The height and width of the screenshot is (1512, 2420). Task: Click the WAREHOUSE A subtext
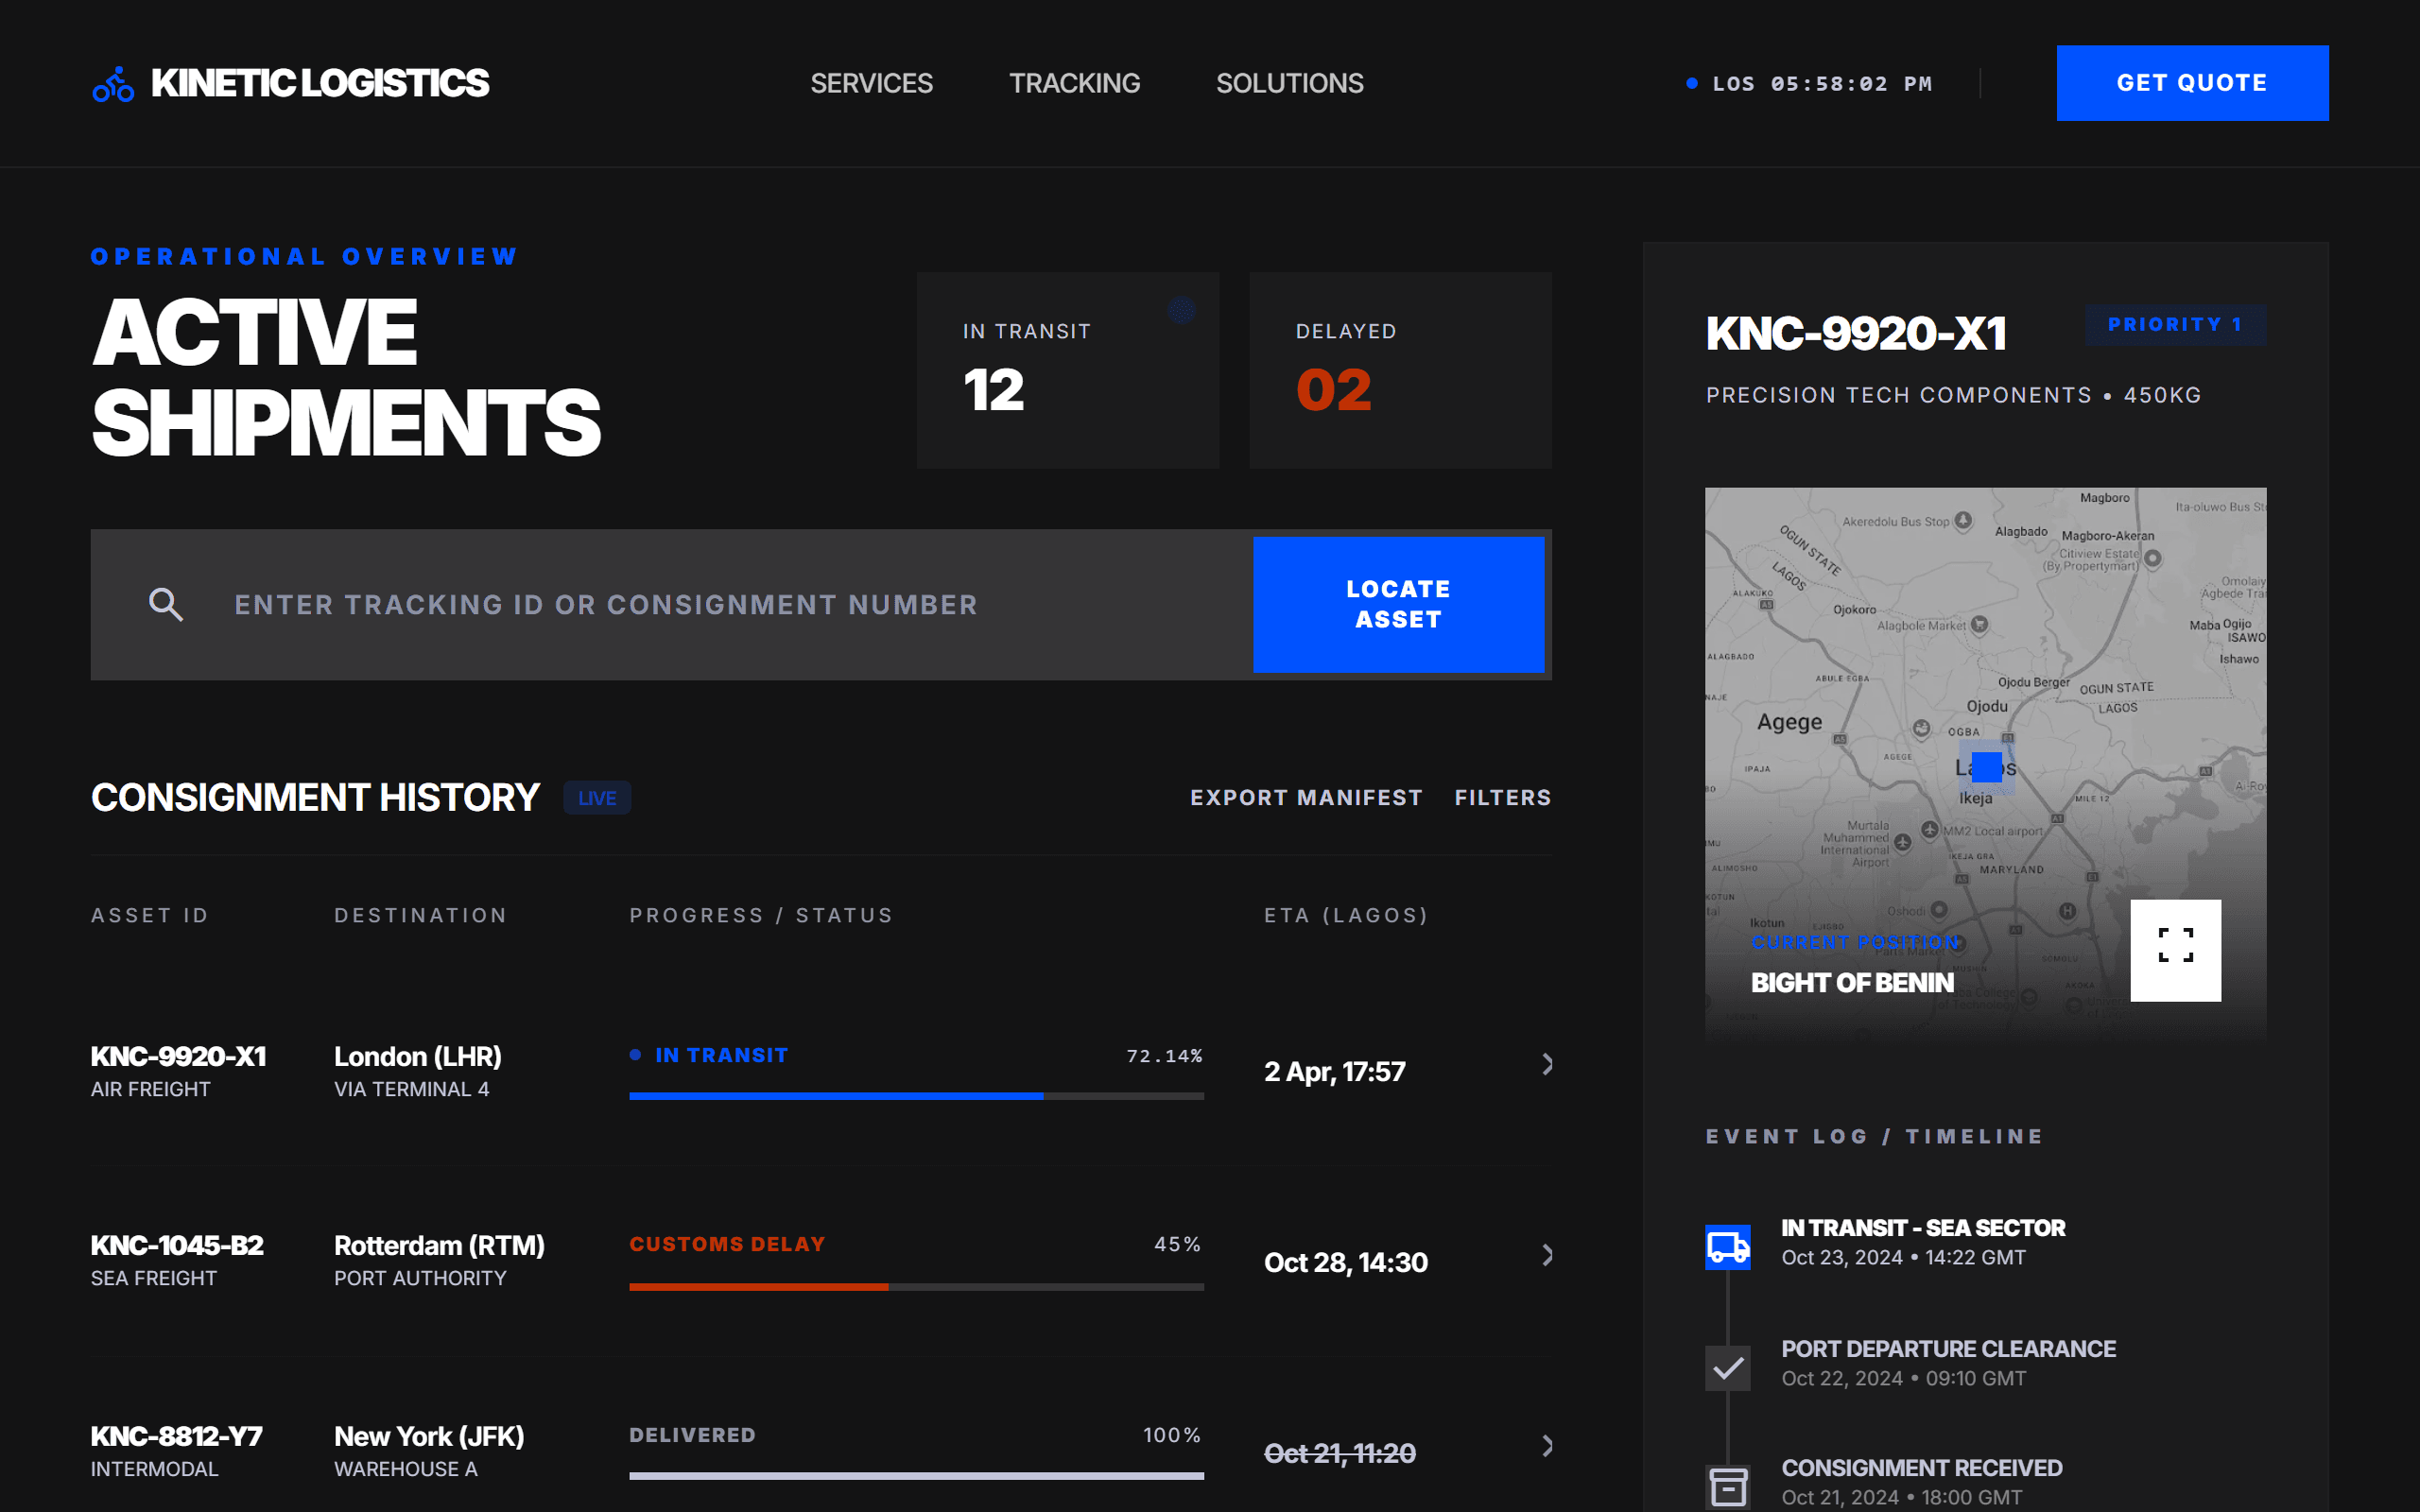pyautogui.click(x=406, y=1469)
